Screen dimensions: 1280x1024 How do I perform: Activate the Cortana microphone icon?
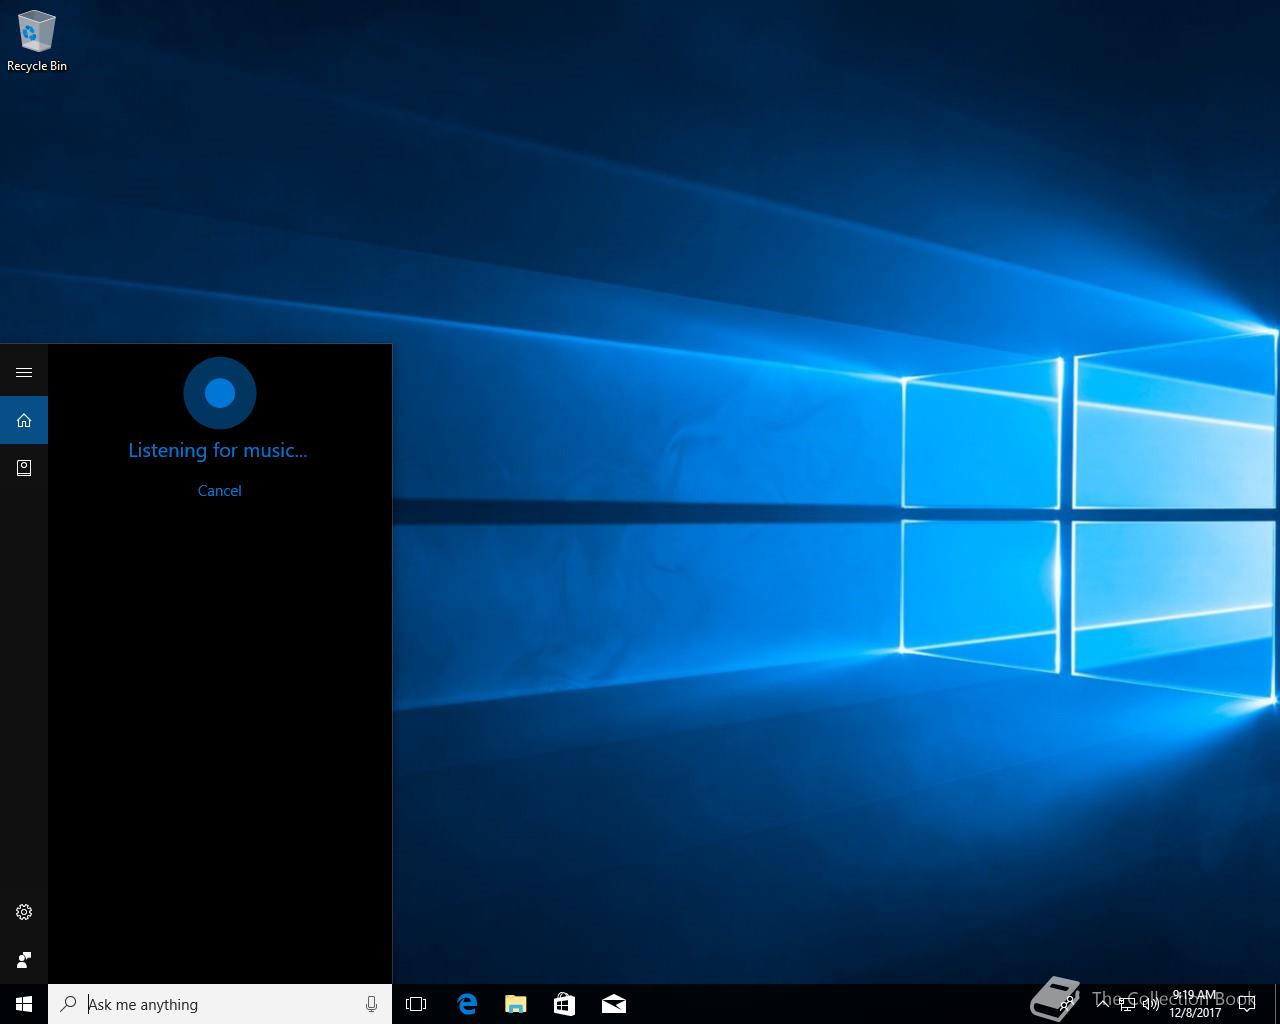pyautogui.click(x=371, y=1004)
